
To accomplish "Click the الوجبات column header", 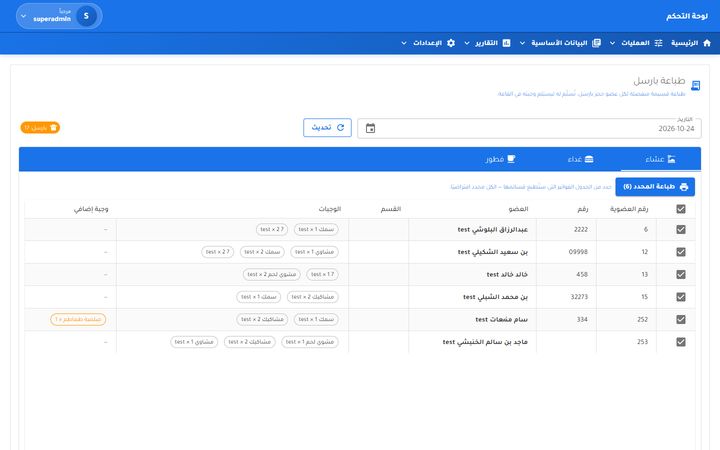I will click(x=330, y=209).
